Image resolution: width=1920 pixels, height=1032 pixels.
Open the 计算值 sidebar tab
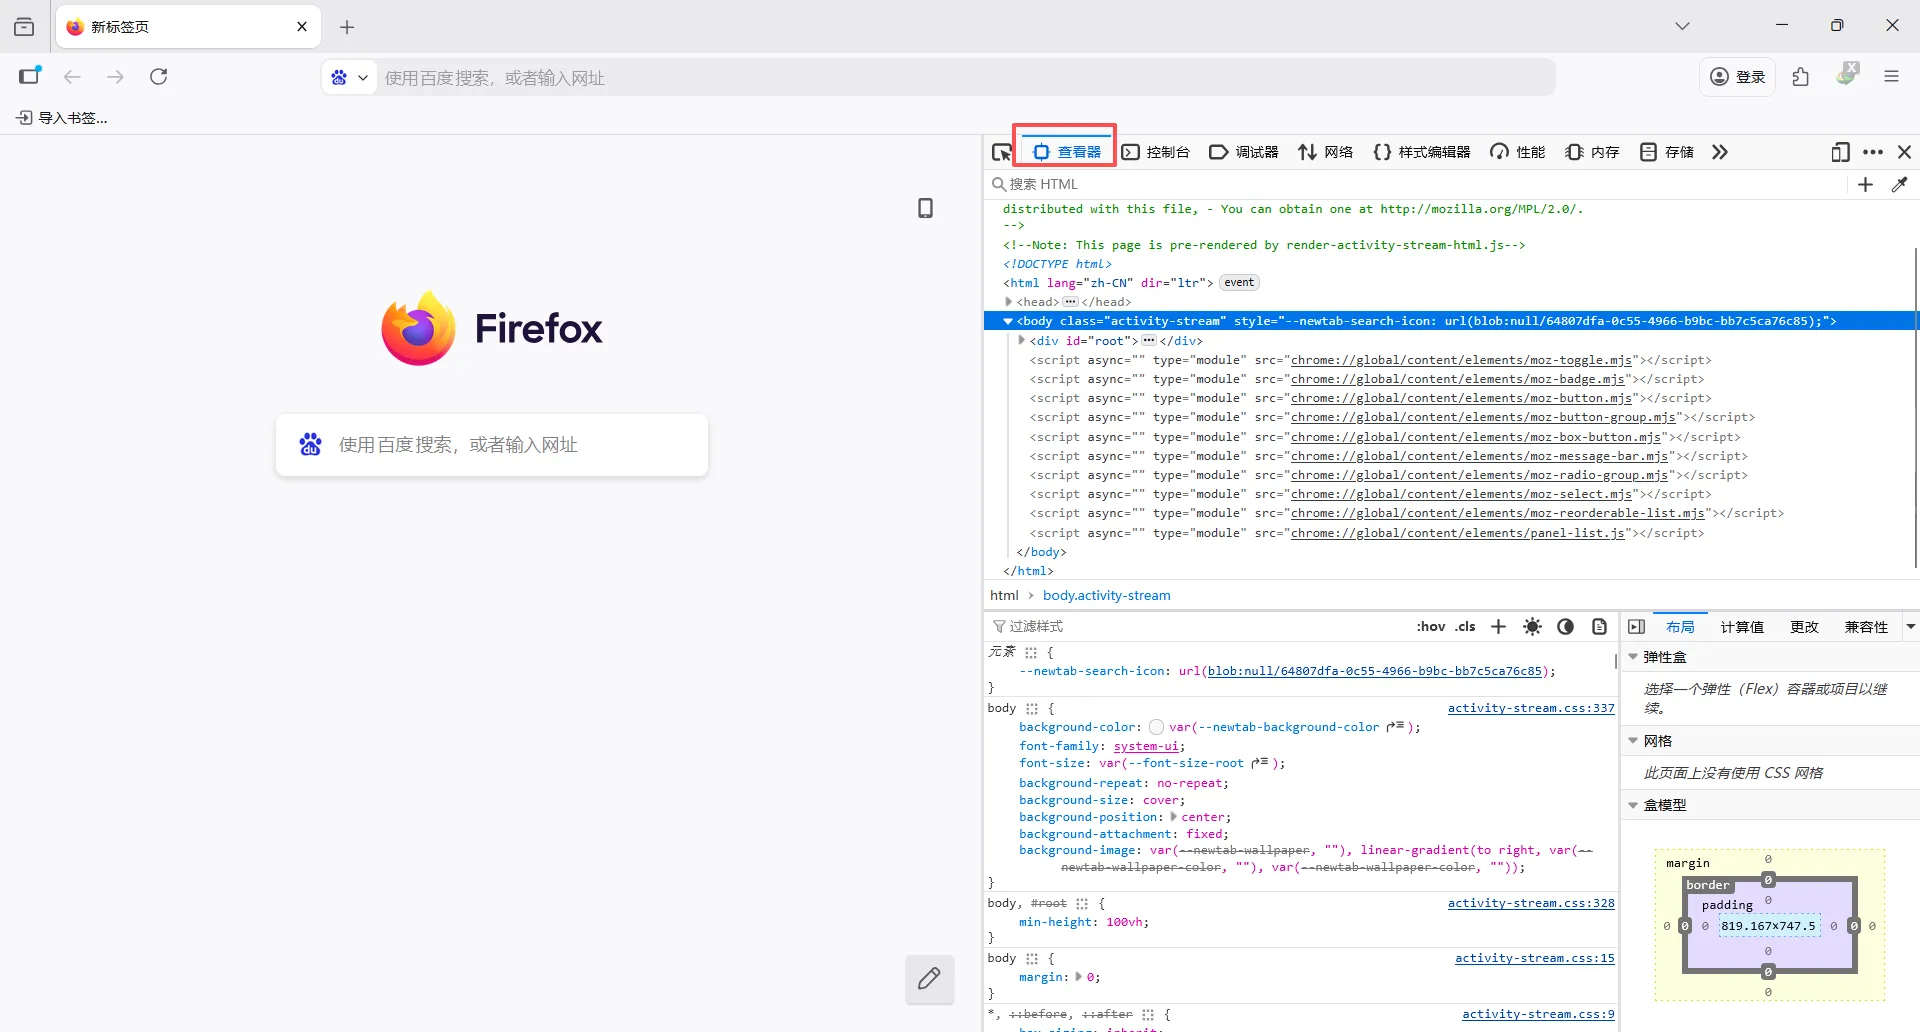coord(1742,627)
